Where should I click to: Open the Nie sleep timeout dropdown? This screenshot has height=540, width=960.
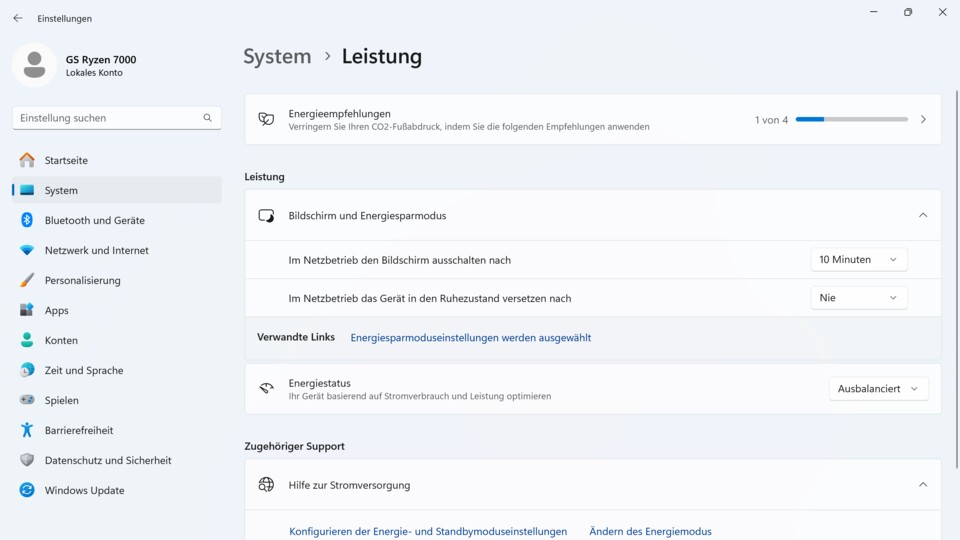point(858,298)
